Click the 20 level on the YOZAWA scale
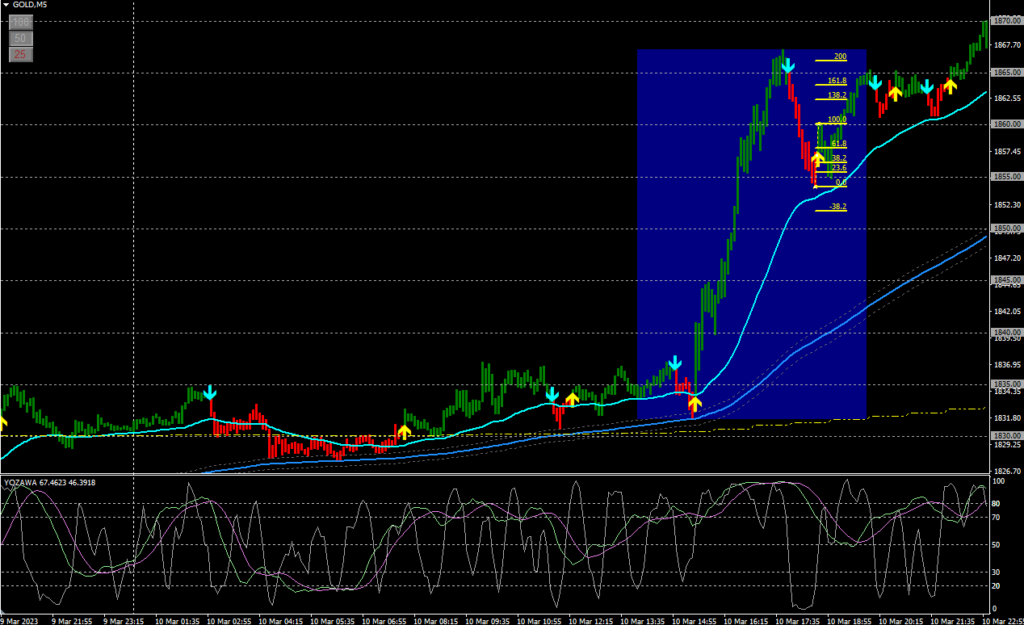Image resolution: width=1024 pixels, height=625 pixels. point(996,586)
